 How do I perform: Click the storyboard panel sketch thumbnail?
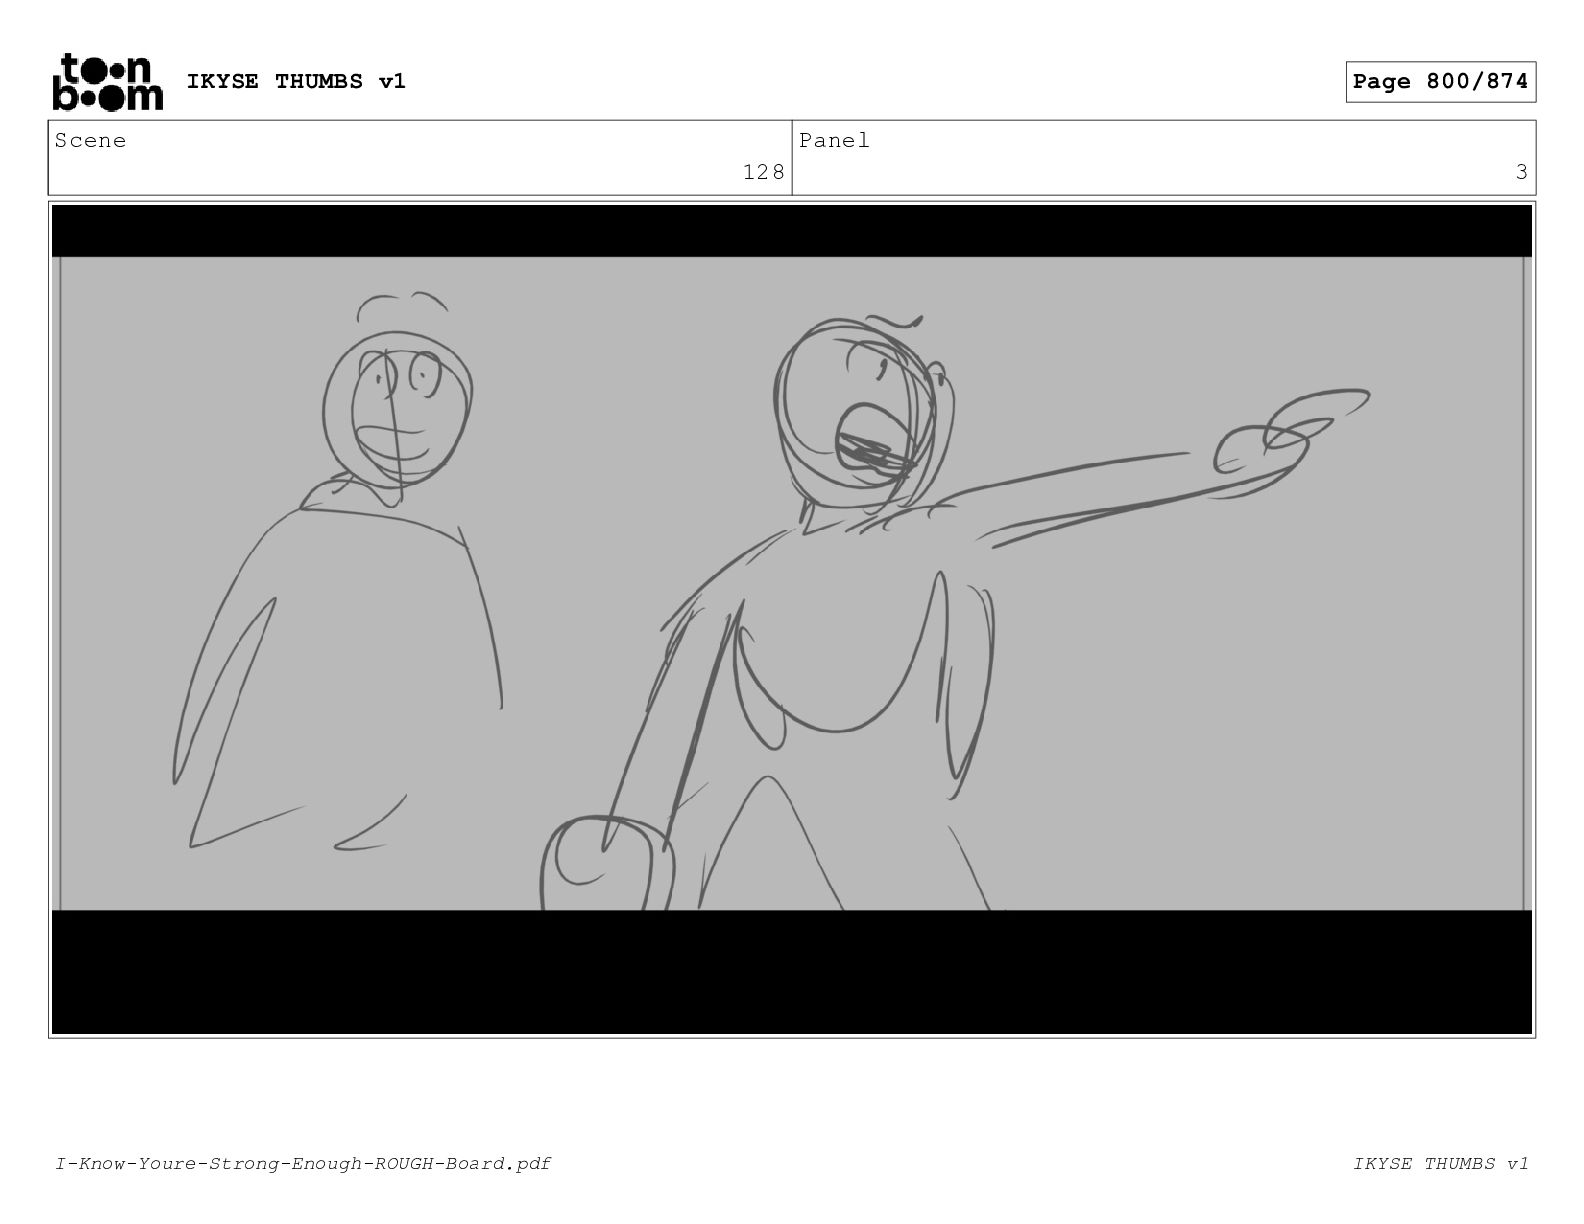(792, 620)
